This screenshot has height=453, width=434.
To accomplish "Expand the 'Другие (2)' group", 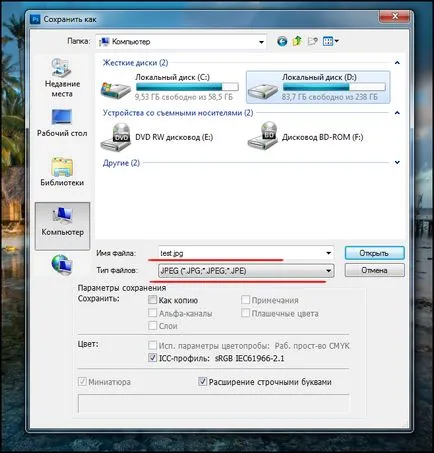I will (x=397, y=163).
